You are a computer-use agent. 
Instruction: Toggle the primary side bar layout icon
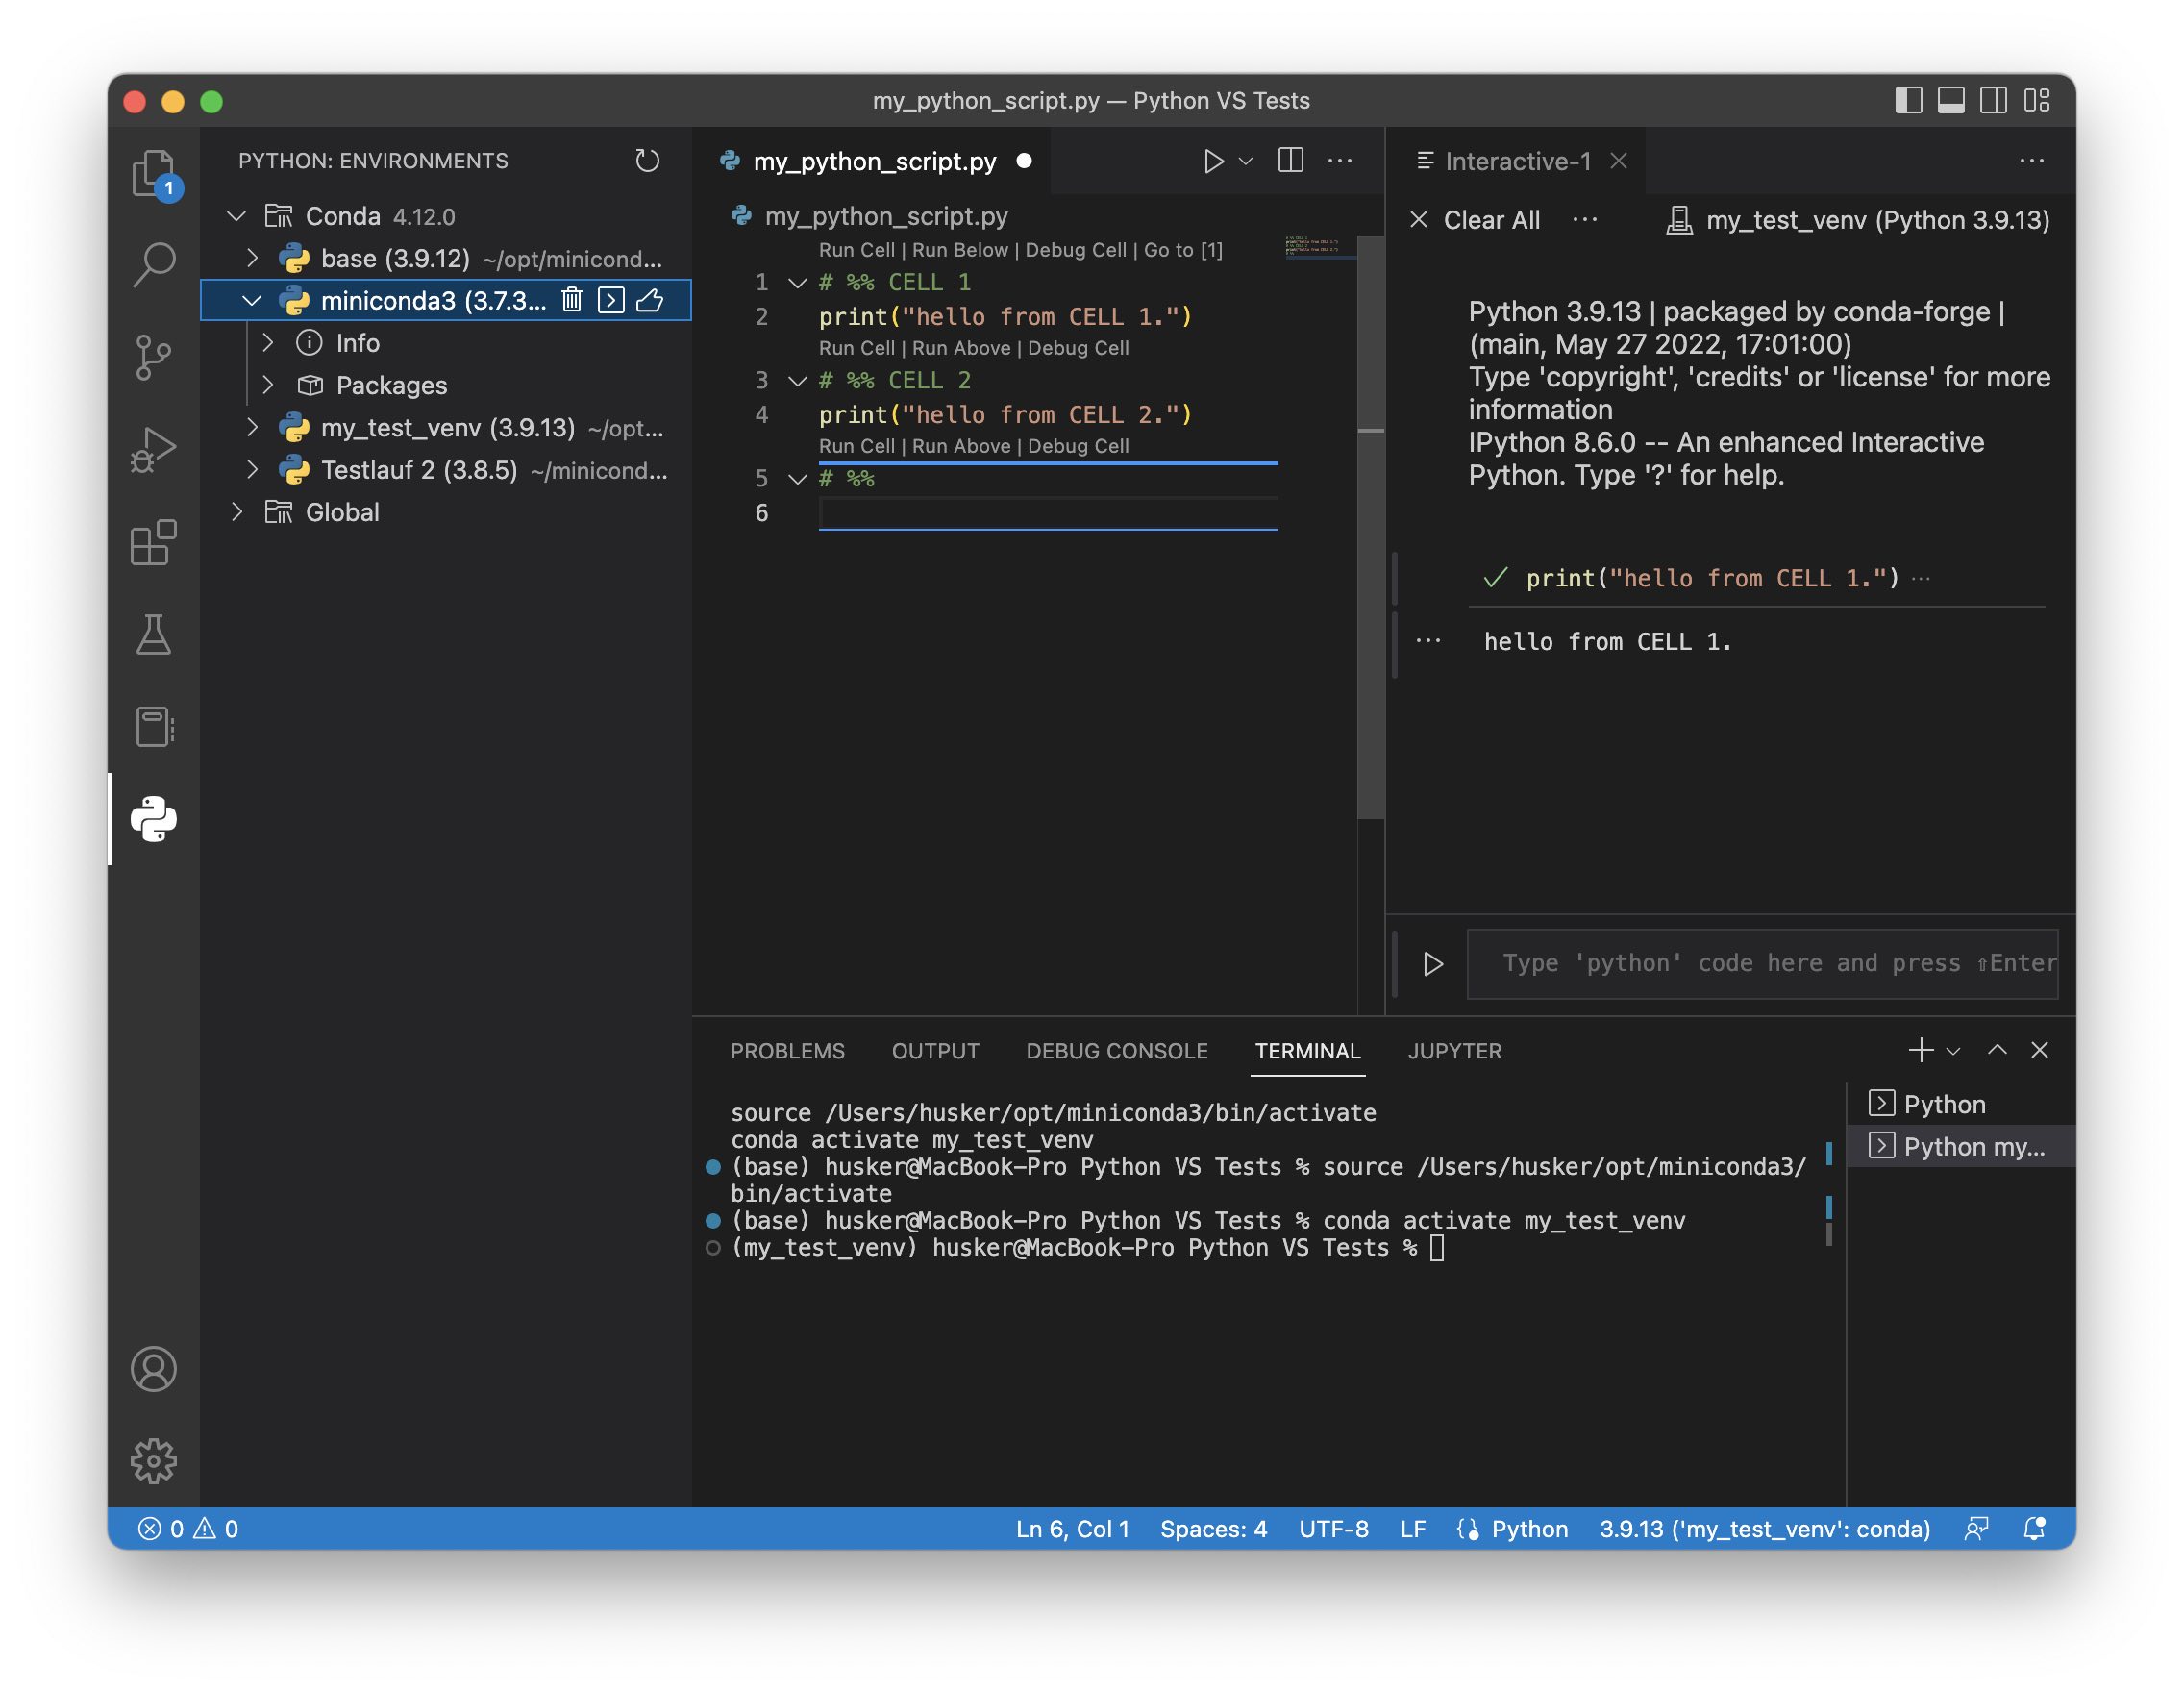pyautogui.click(x=1908, y=100)
